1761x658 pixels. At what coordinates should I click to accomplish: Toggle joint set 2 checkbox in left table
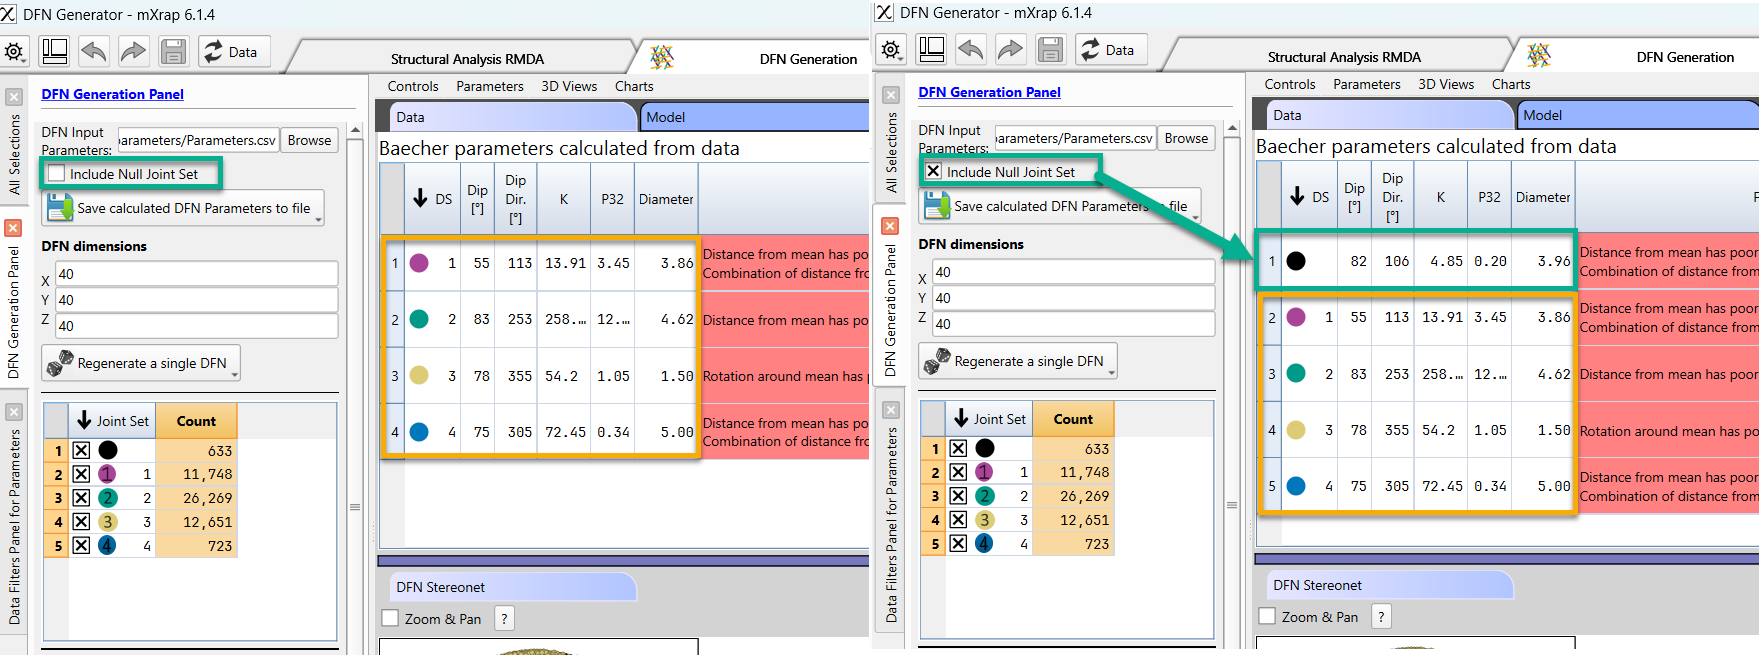pos(82,498)
